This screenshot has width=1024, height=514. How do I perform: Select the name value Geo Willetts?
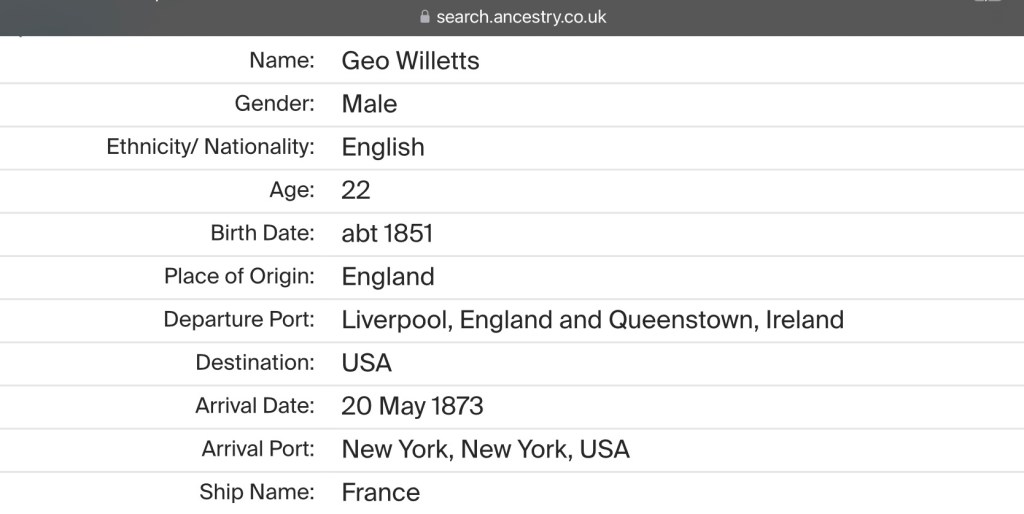[410, 61]
